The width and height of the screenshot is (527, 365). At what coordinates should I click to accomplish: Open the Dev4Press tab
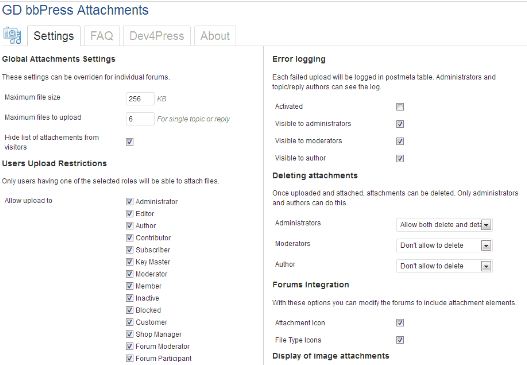click(157, 36)
